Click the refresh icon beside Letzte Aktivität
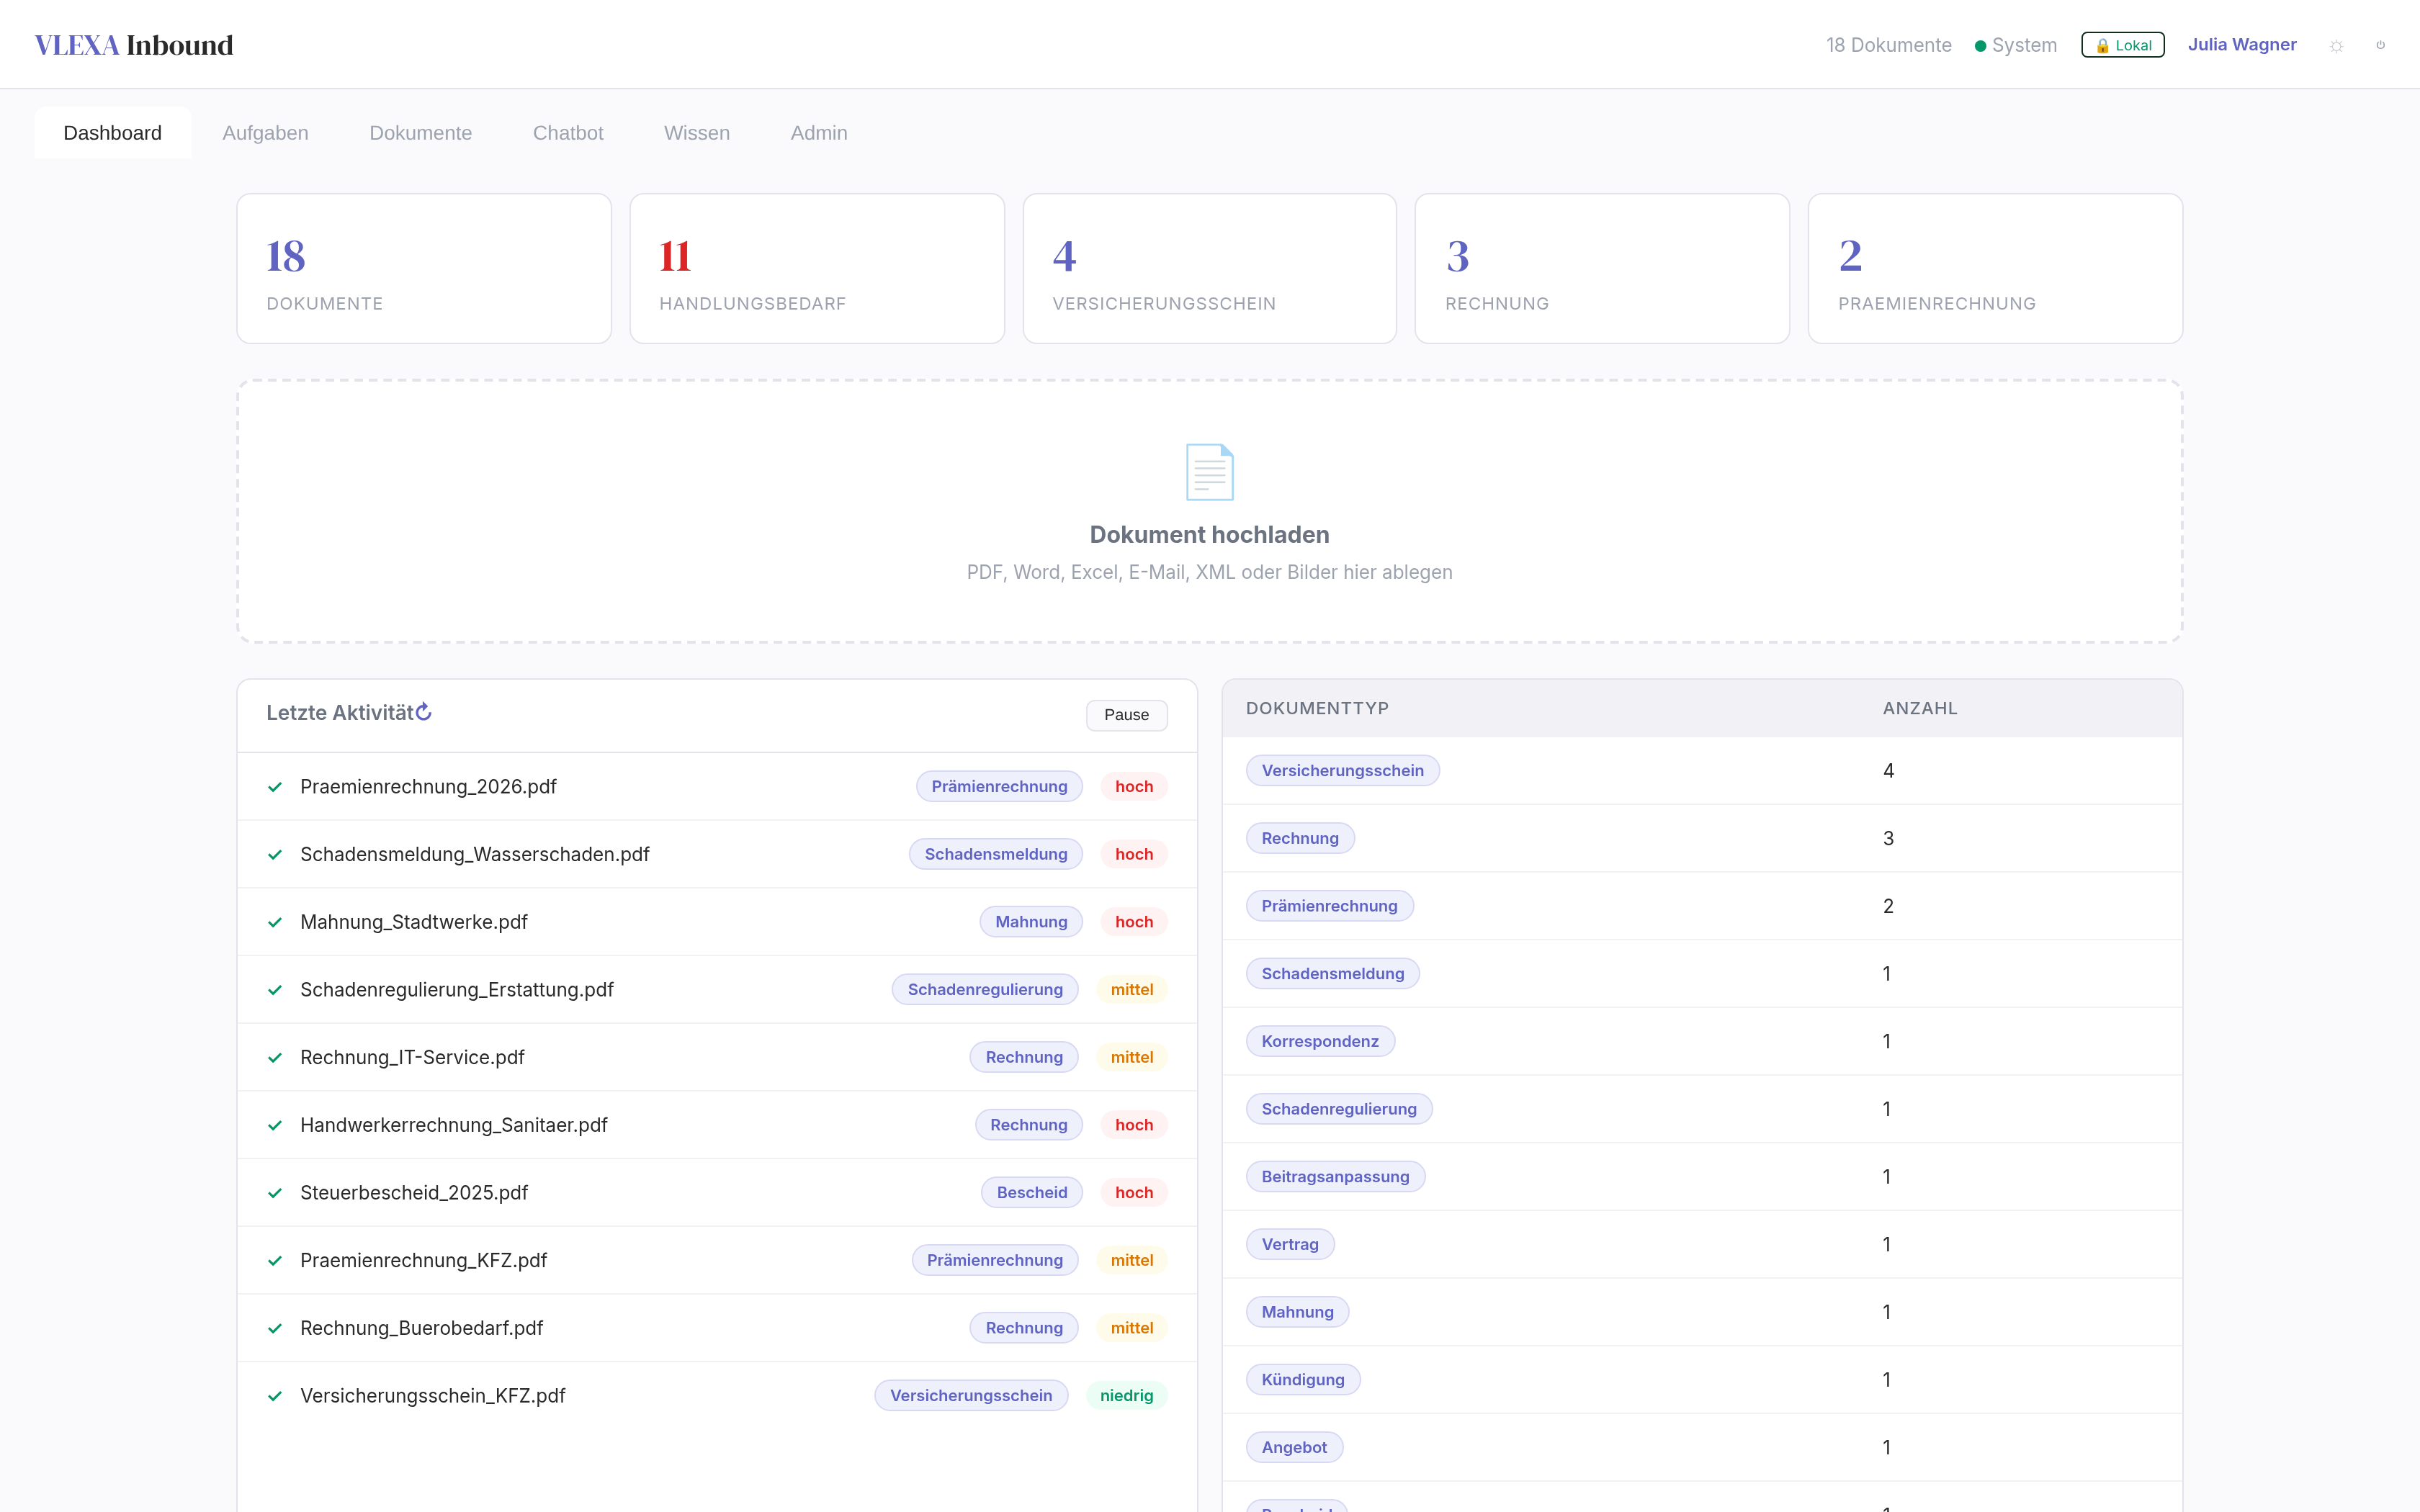This screenshot has height=1512, width=2420. tap(424, 711)
